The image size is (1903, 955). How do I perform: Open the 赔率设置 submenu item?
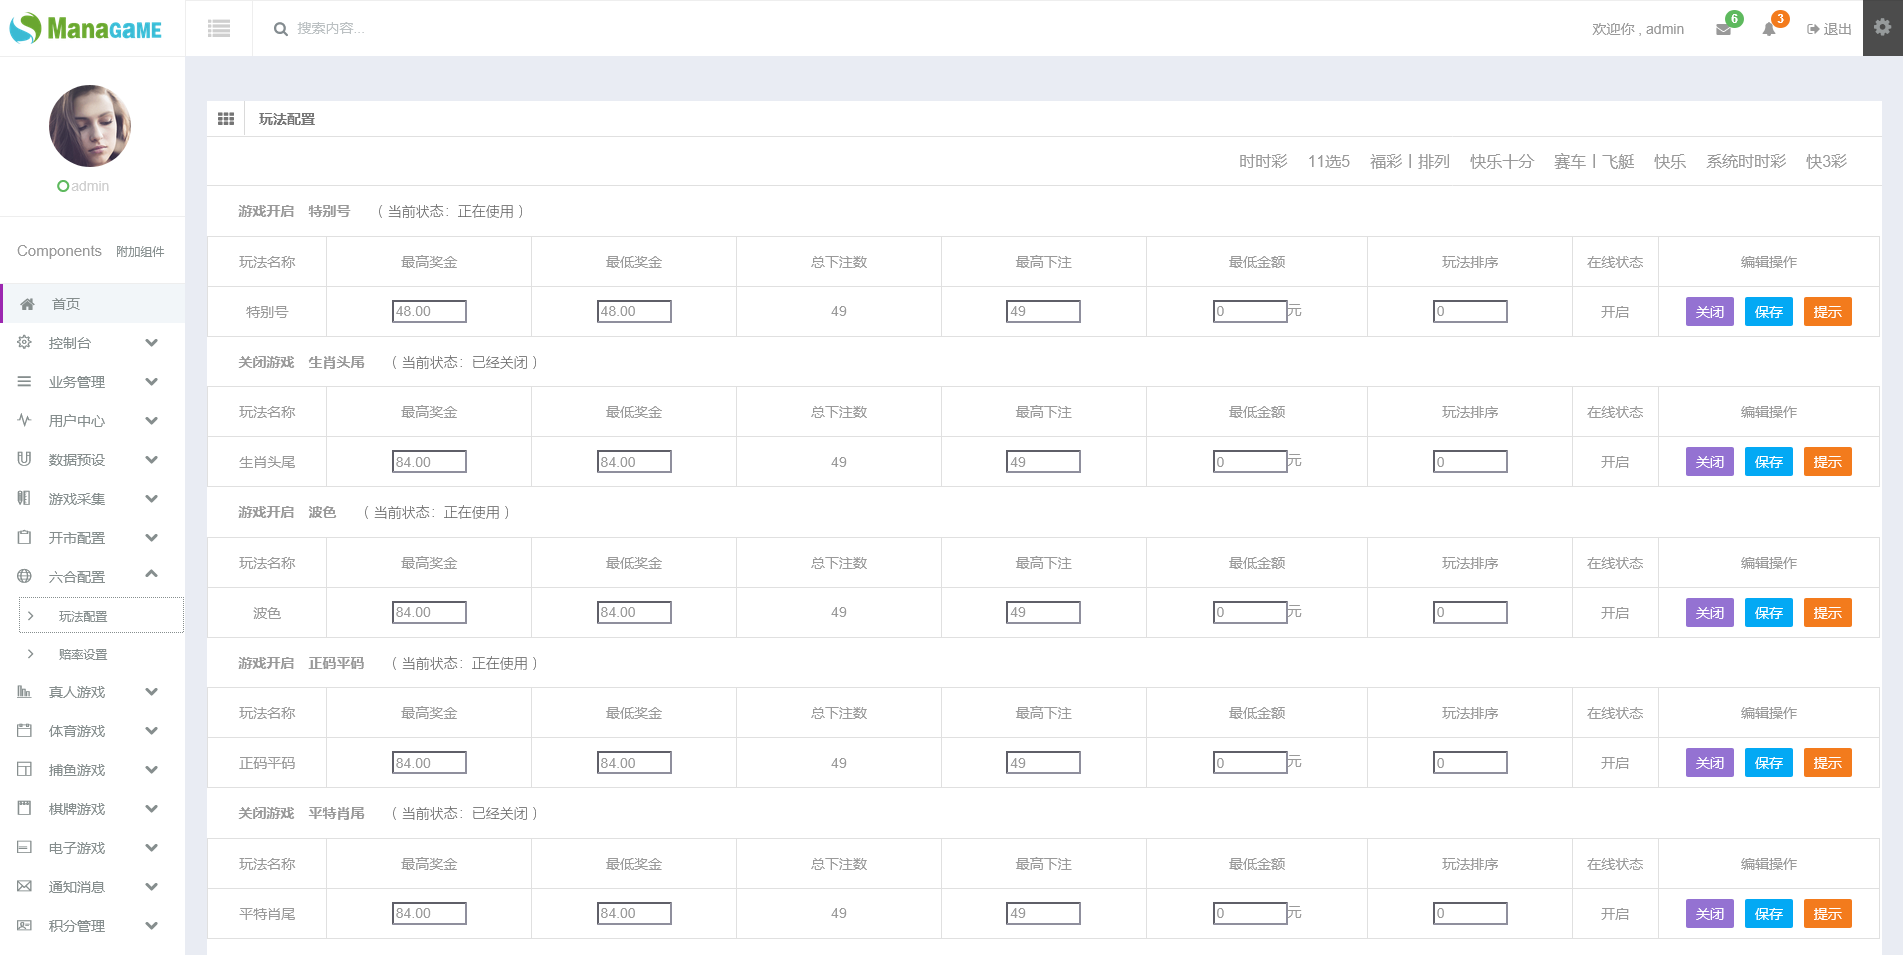pos(83,655)
